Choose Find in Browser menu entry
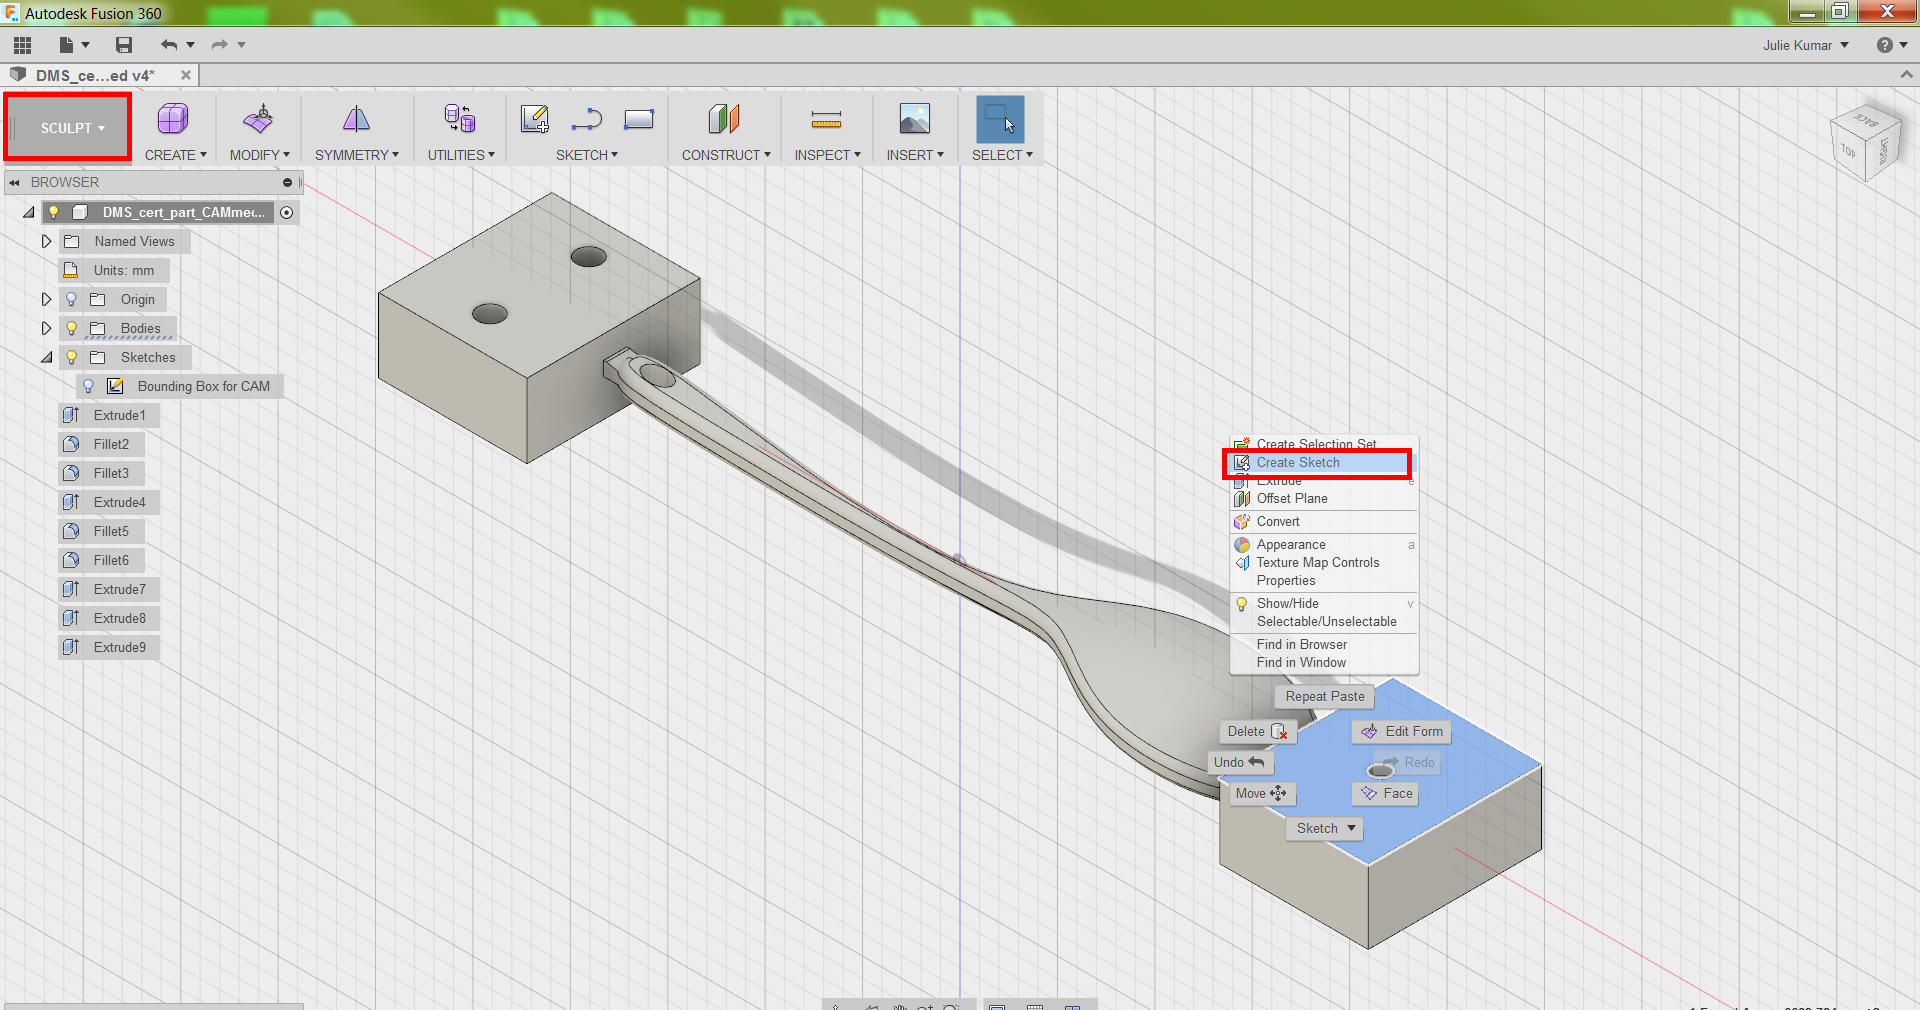Image resolution: width=1920 pixels, height=1010 pixels. [1322, 644]
